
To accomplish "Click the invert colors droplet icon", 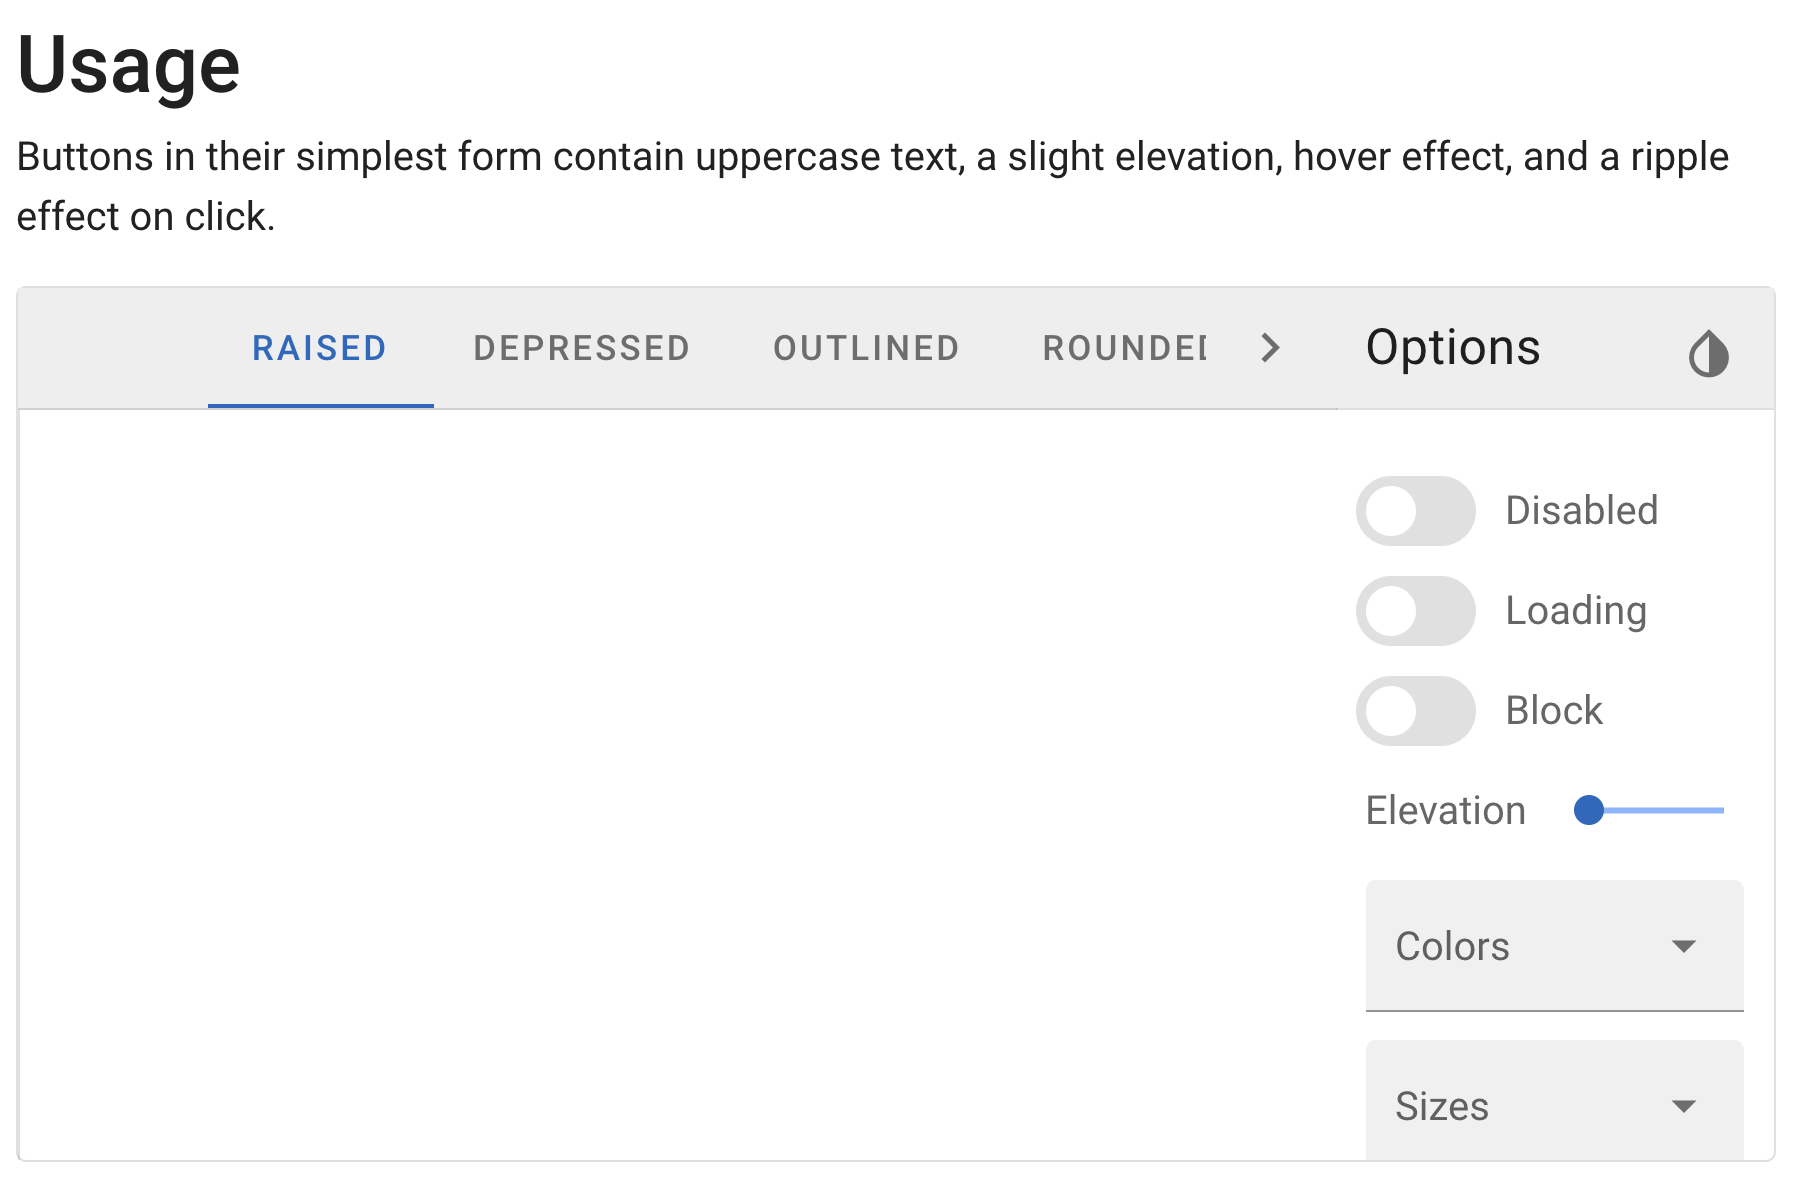I will point(1708,353).
